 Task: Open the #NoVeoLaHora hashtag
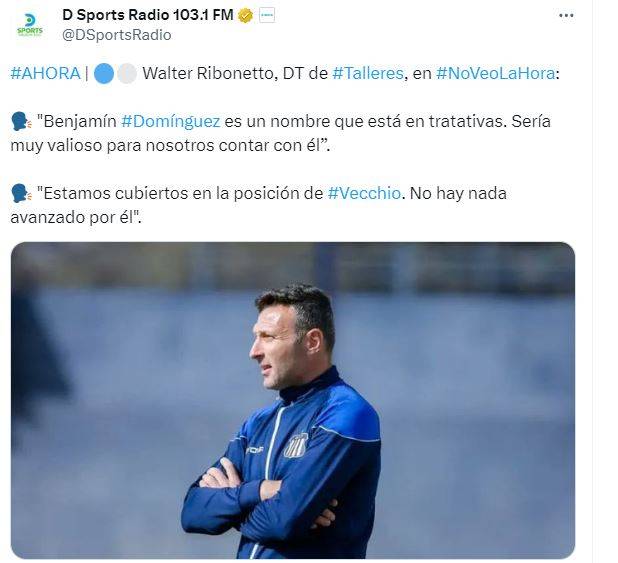tap(496, 73)
